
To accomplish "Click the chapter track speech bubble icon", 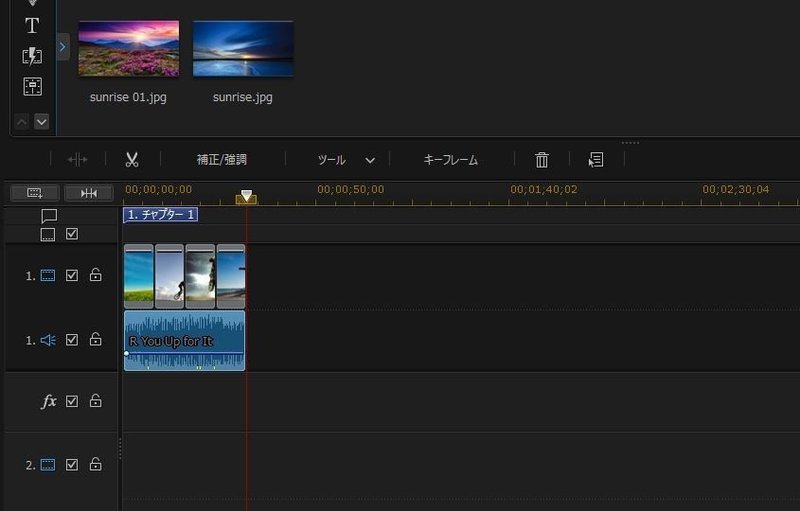I will [49, 216].
